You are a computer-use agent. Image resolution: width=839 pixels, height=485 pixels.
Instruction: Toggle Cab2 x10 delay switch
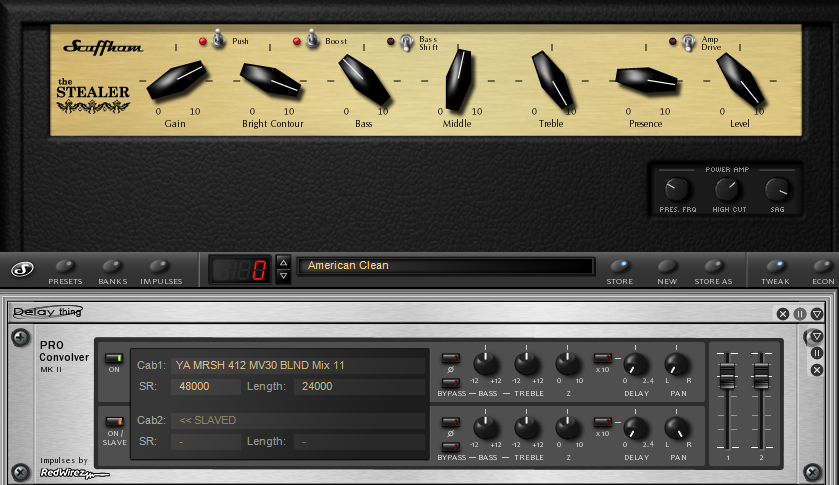point(602,422)
